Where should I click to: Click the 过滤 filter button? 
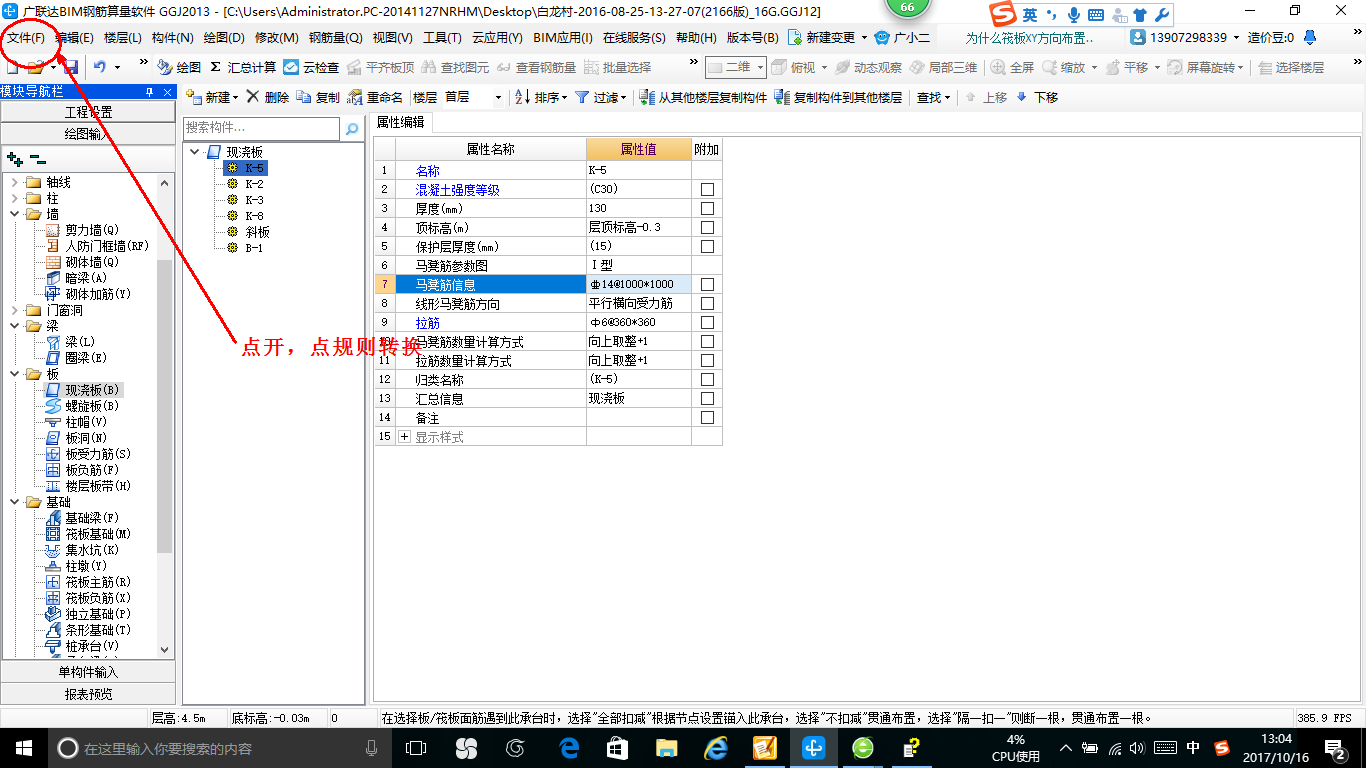pyautogui.click(x=600, y=97)
